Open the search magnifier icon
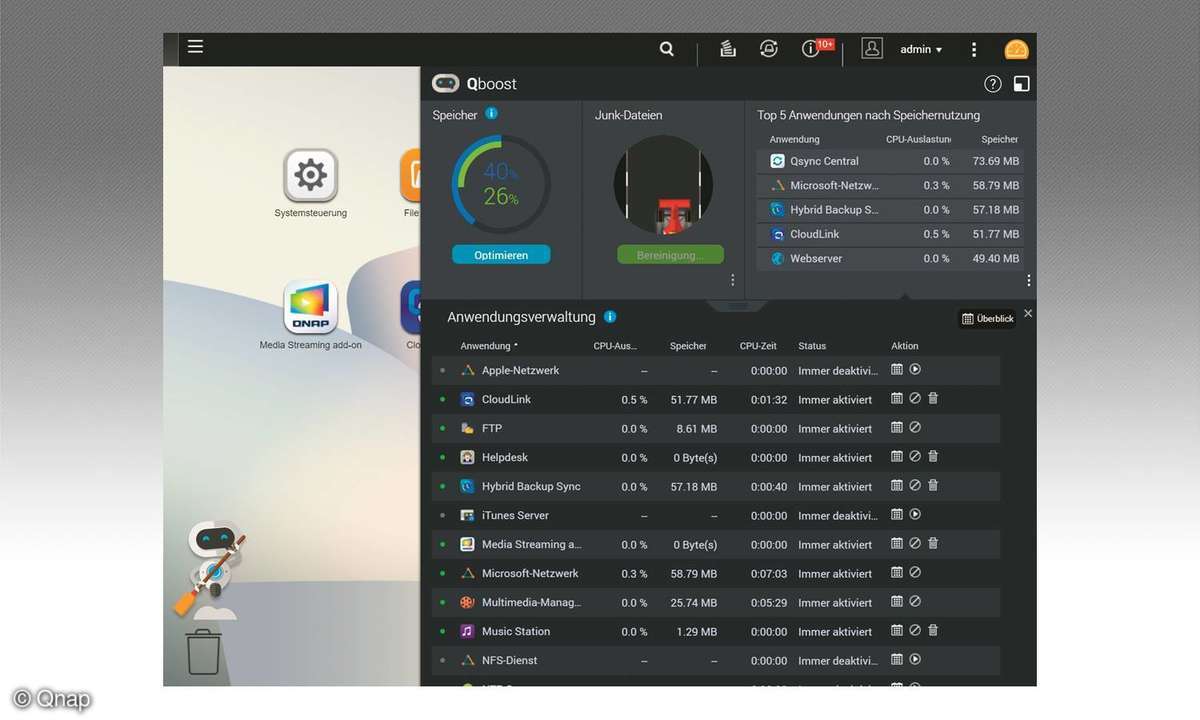Viewport: 1200px width, 720px height. coord(667,49)
